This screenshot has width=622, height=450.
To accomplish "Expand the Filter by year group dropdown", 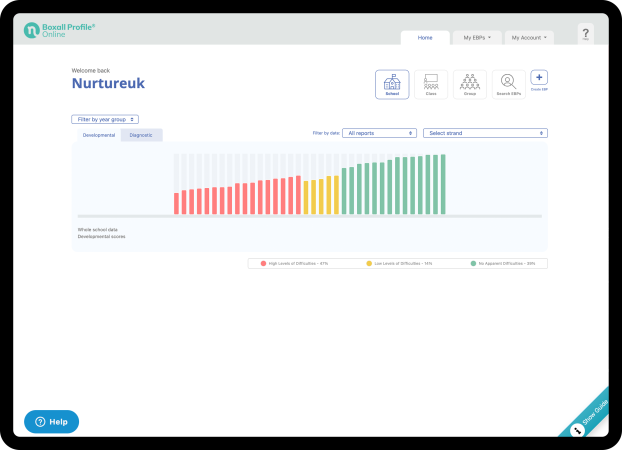I will (x=105, y=119).
